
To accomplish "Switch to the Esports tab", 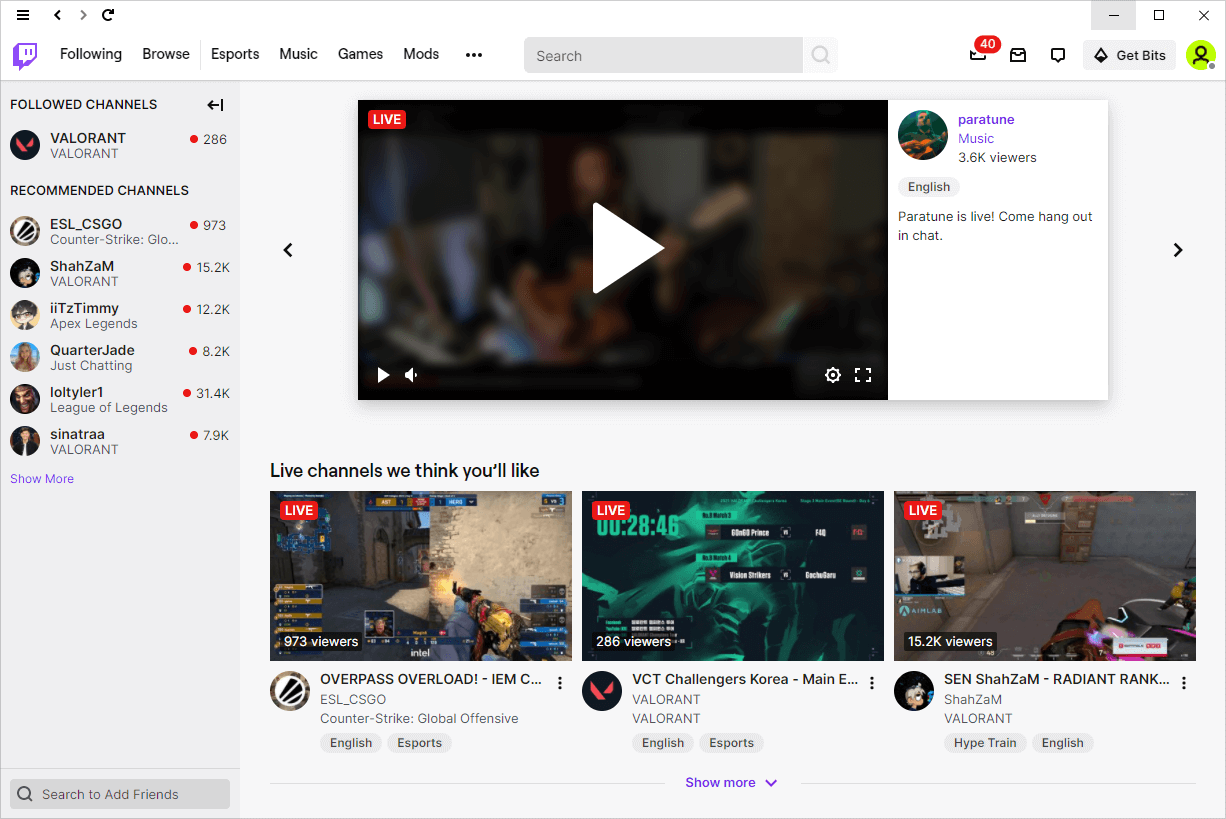I will tap(235, 54).
